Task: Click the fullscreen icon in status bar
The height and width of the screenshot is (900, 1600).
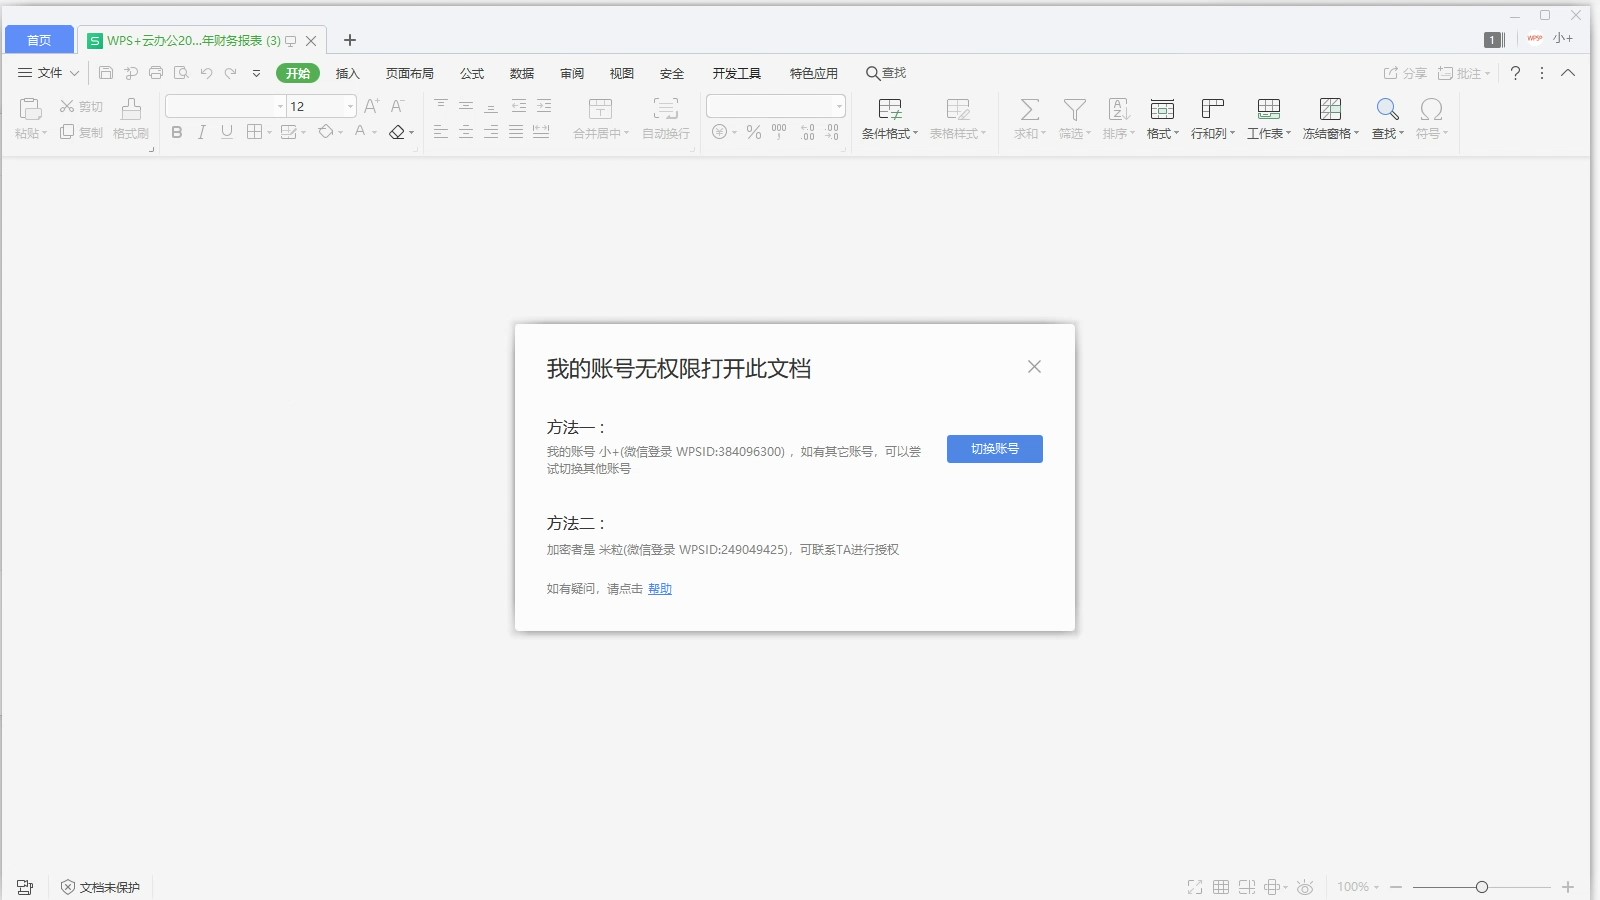Action: (x=1195, y=887)
